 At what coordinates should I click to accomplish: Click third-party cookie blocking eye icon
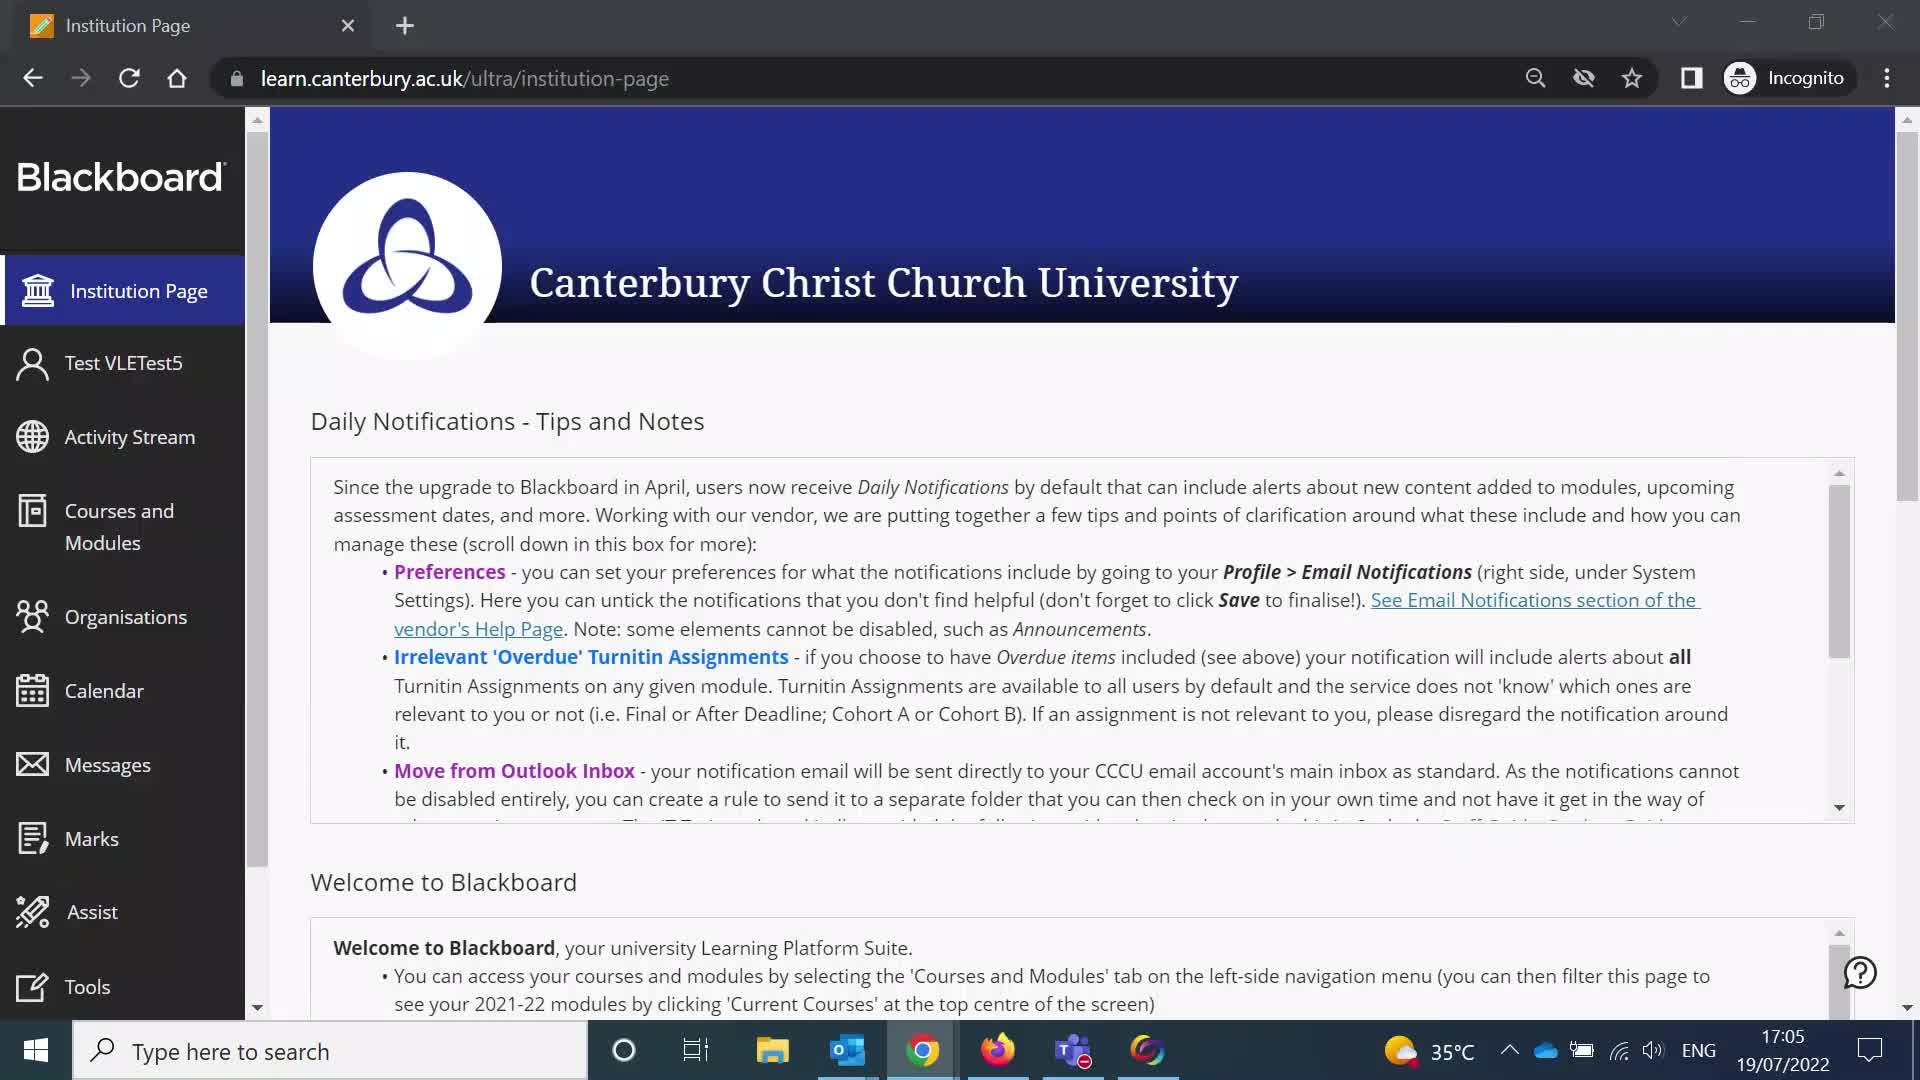tap(1583, 78)
